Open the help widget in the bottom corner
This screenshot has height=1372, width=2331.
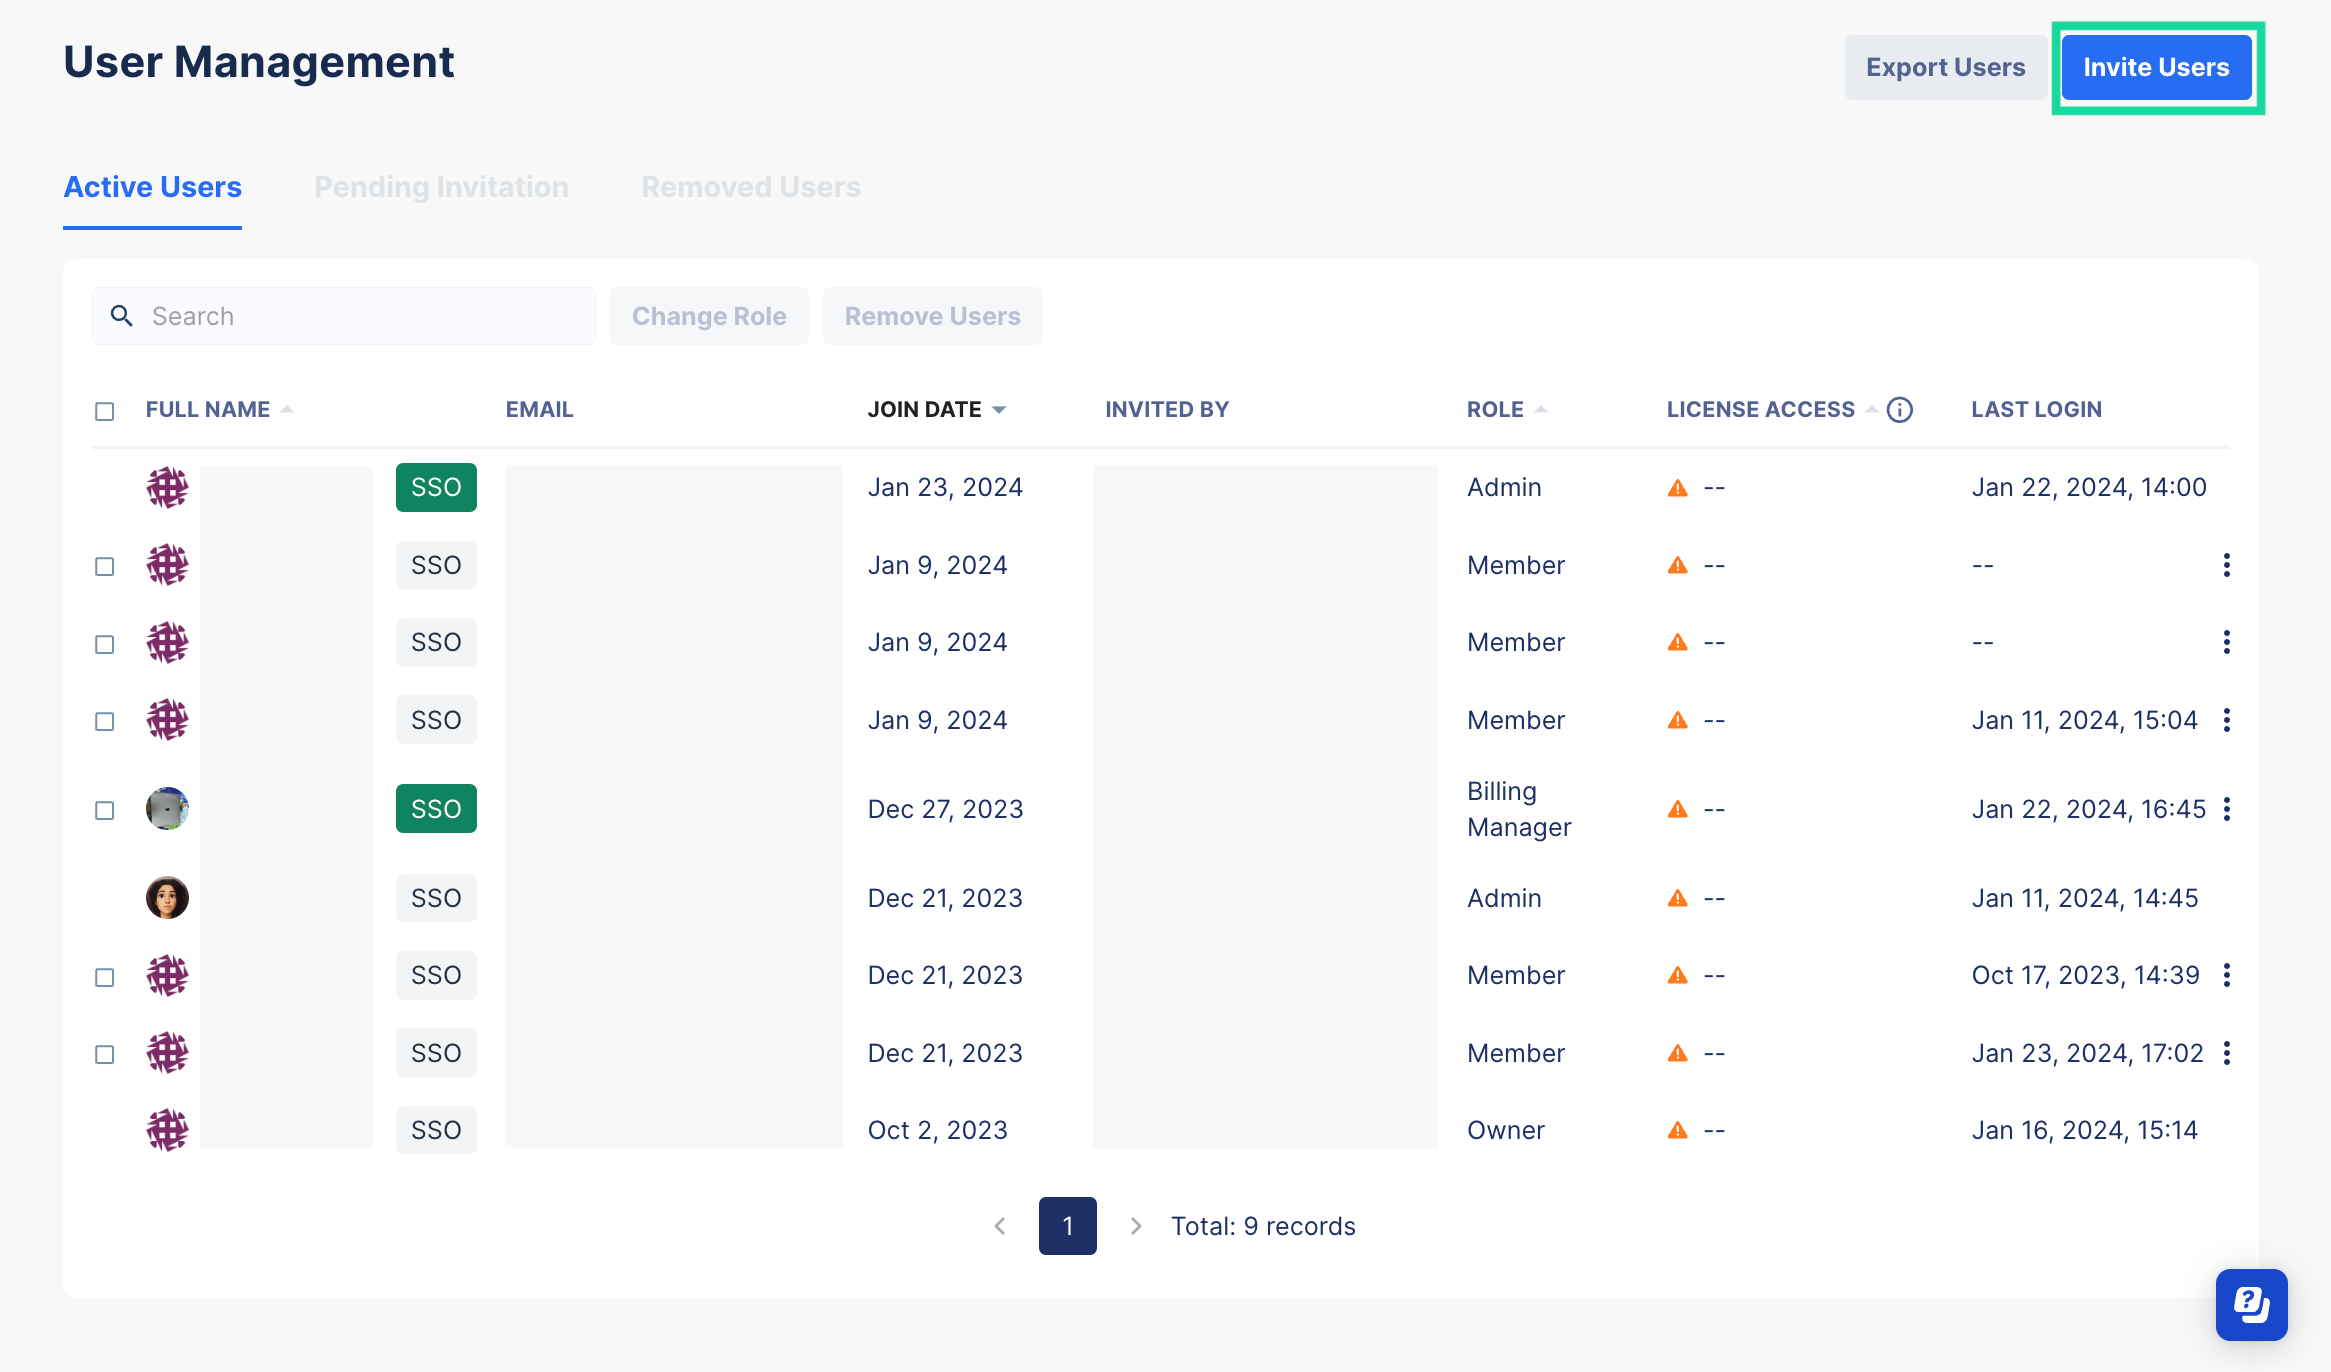tap(2251, 1304)
